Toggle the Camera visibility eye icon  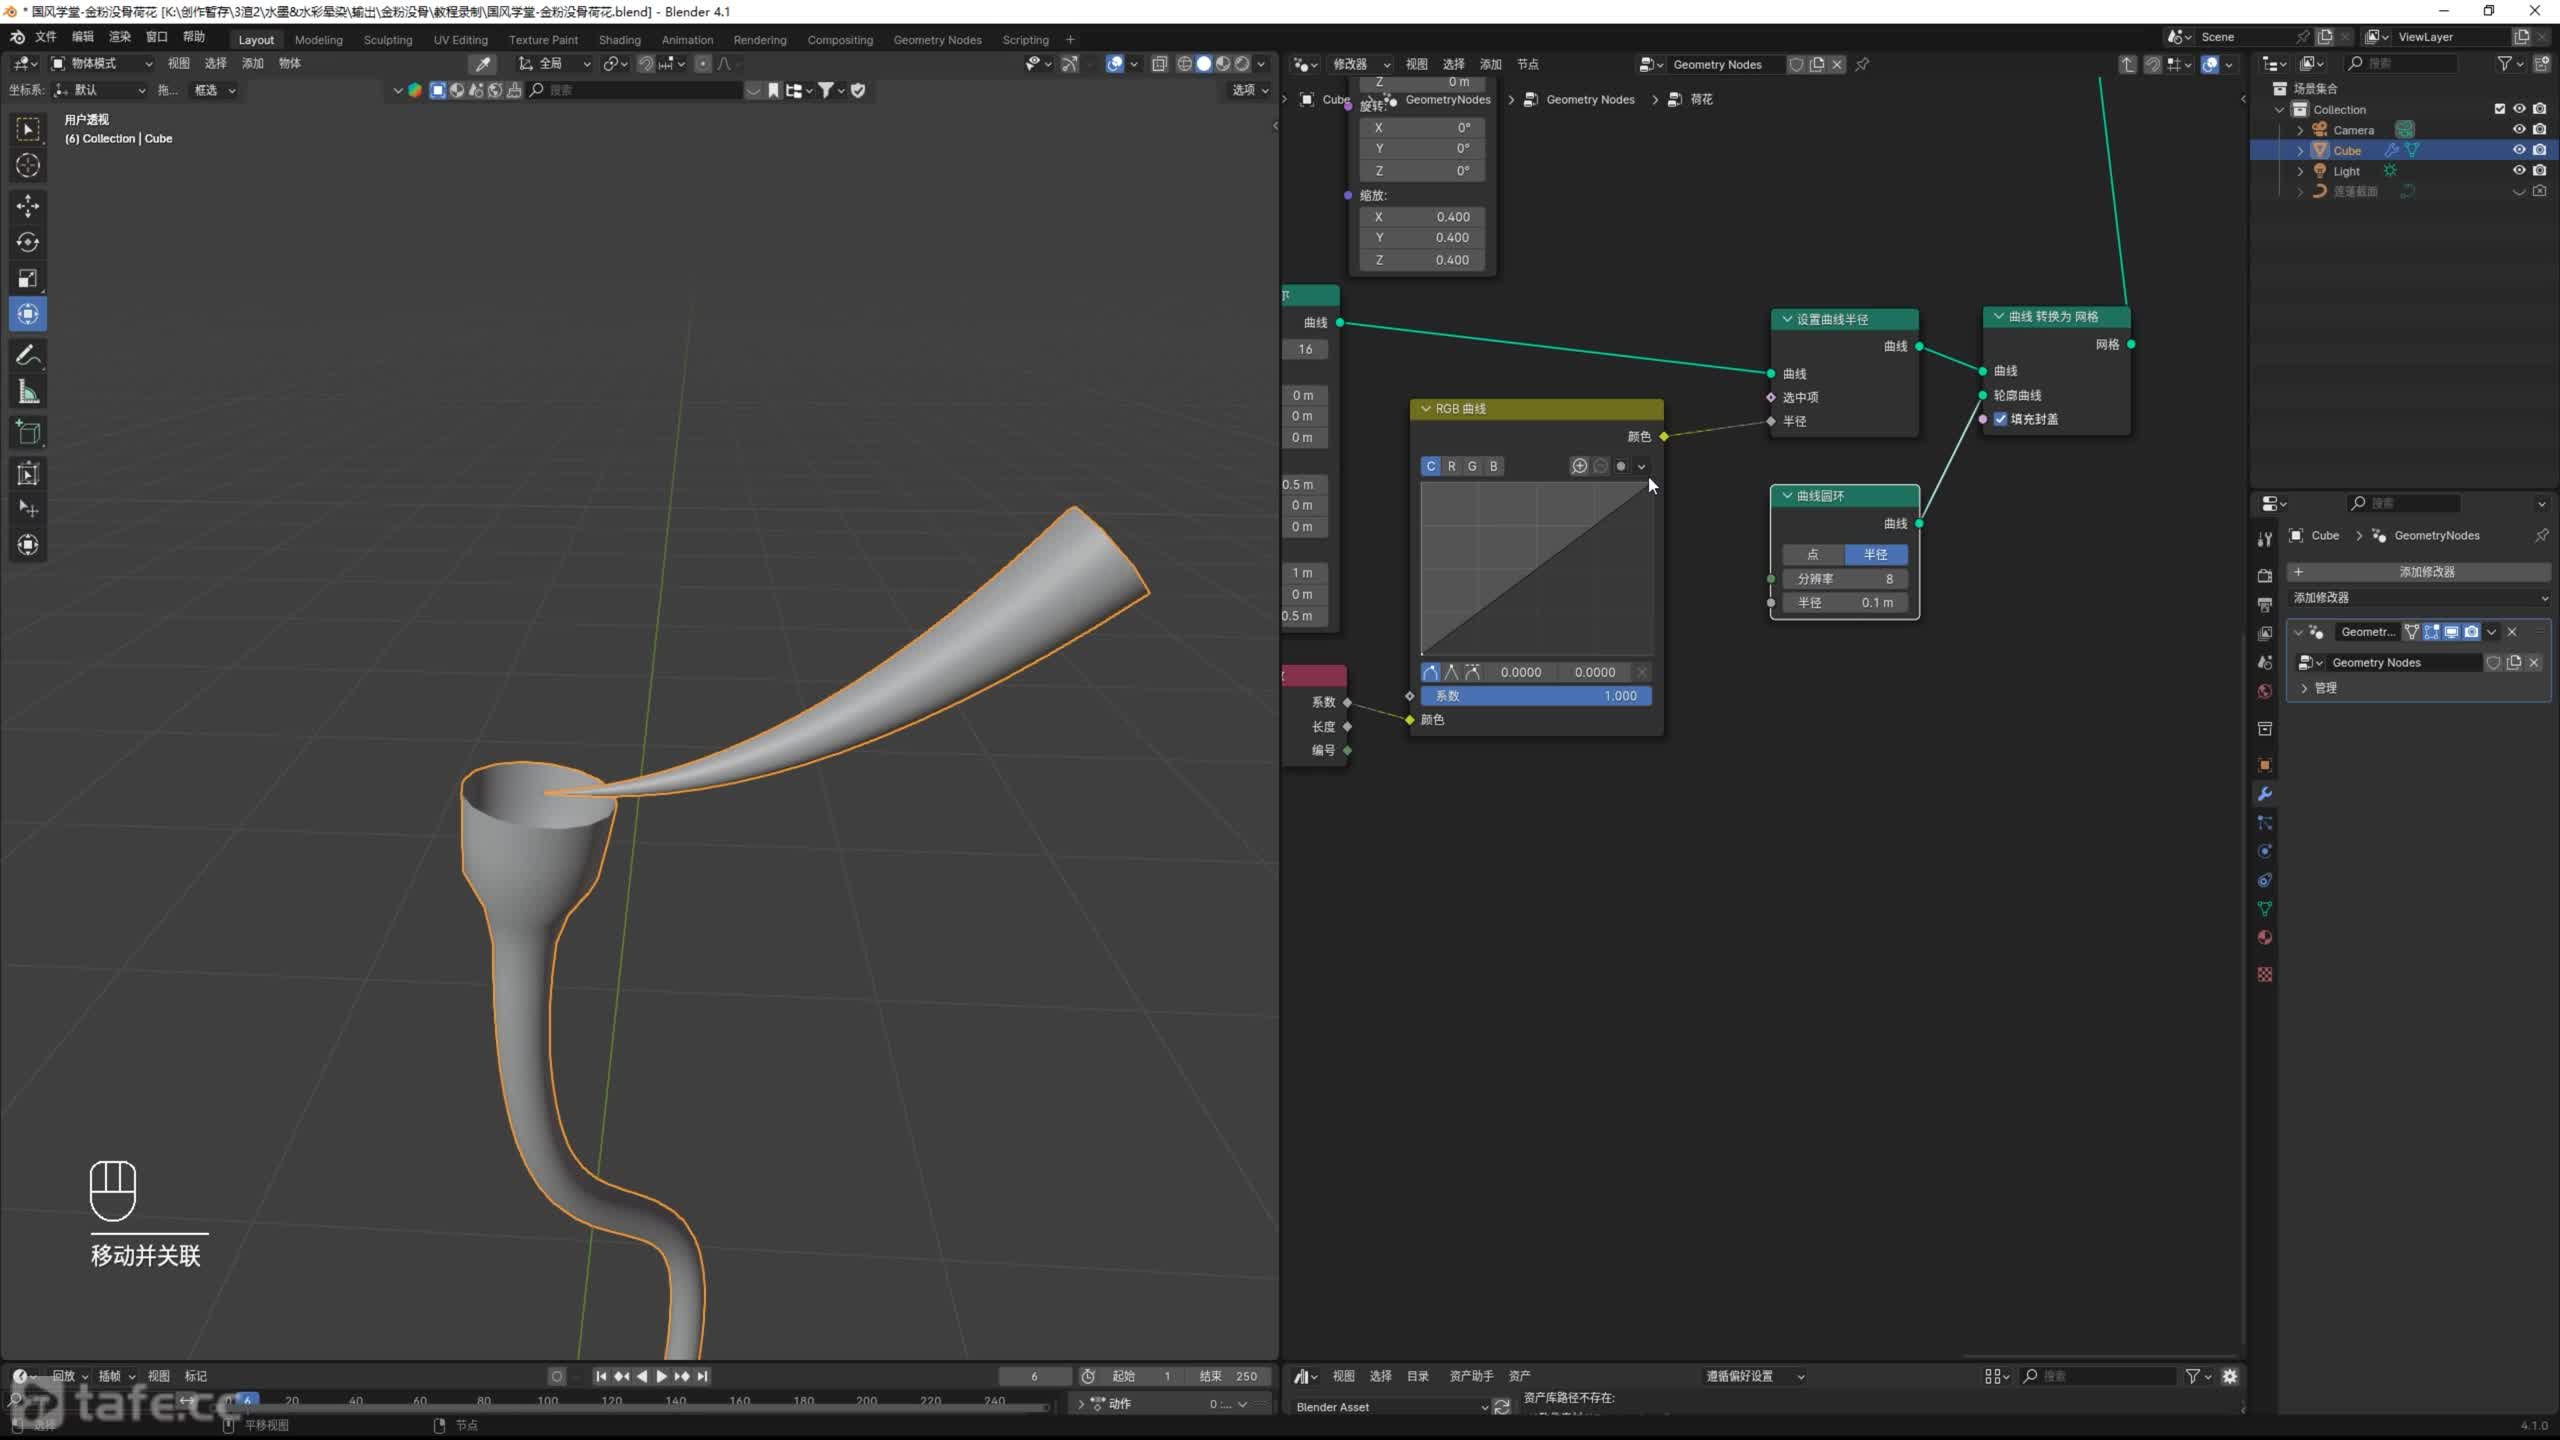(x=2519, y=130)
